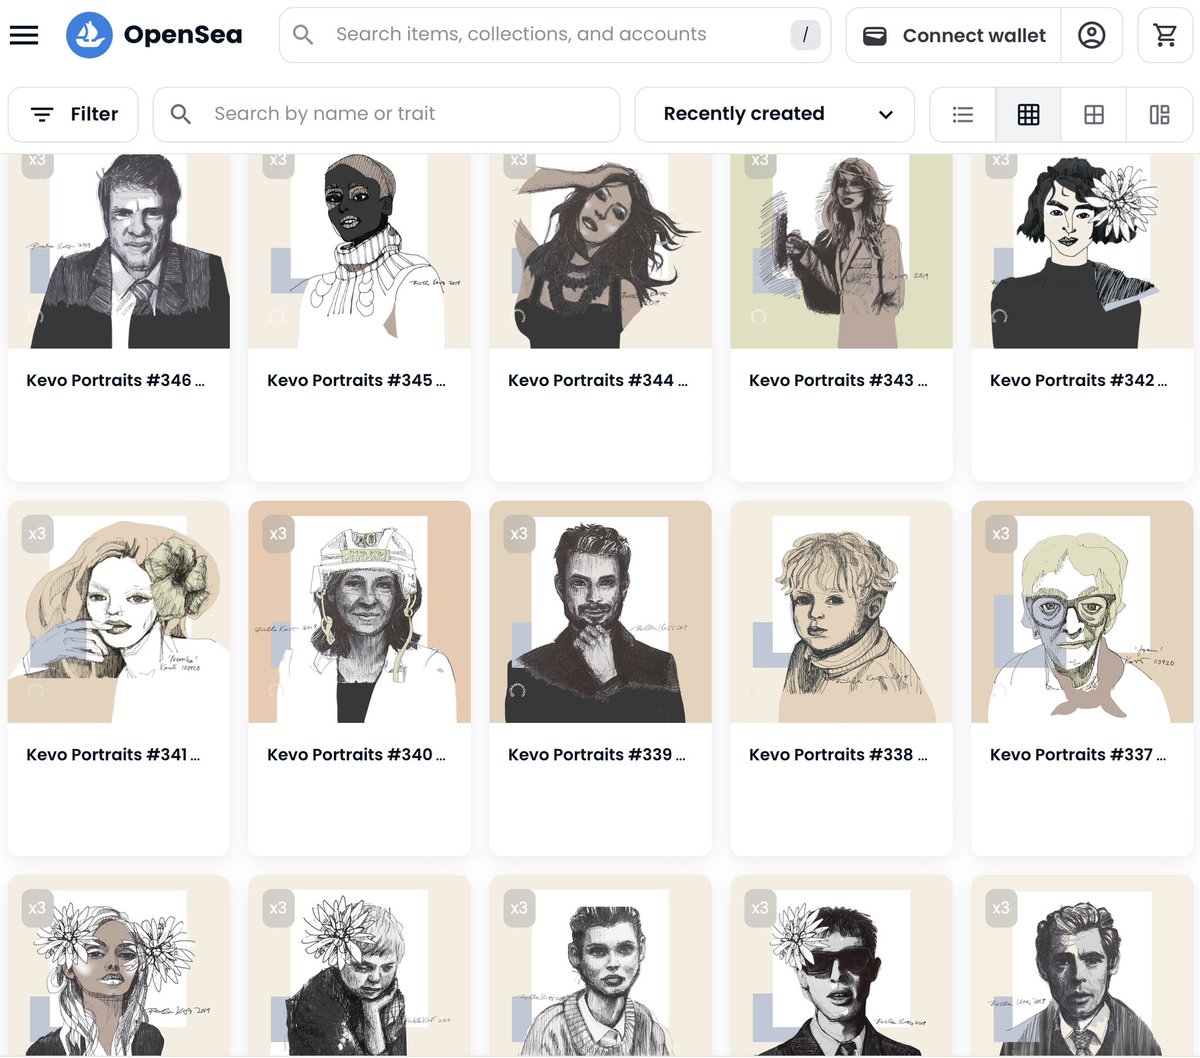Screen dimensions: 1200x1058
Task: Click the slash shortcut key badge
Action: (805, 35)
